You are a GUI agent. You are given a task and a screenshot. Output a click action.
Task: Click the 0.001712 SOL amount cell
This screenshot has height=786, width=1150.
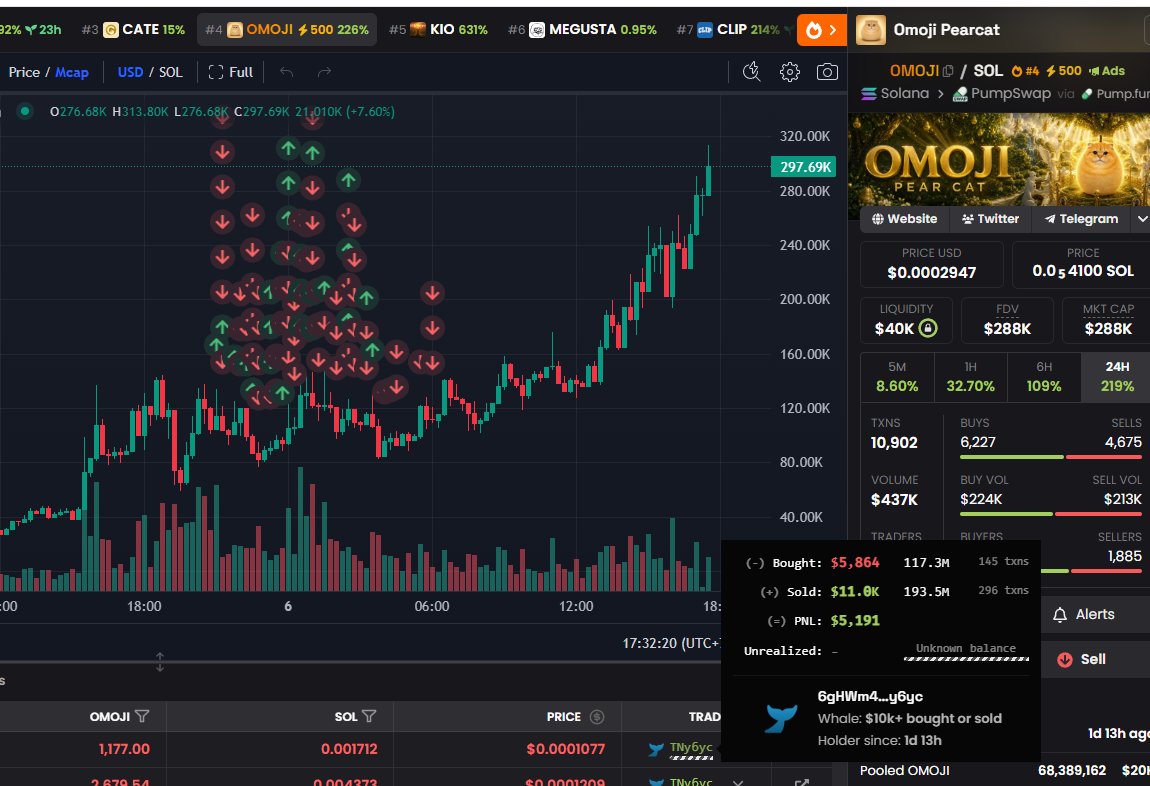coord(348,749)
